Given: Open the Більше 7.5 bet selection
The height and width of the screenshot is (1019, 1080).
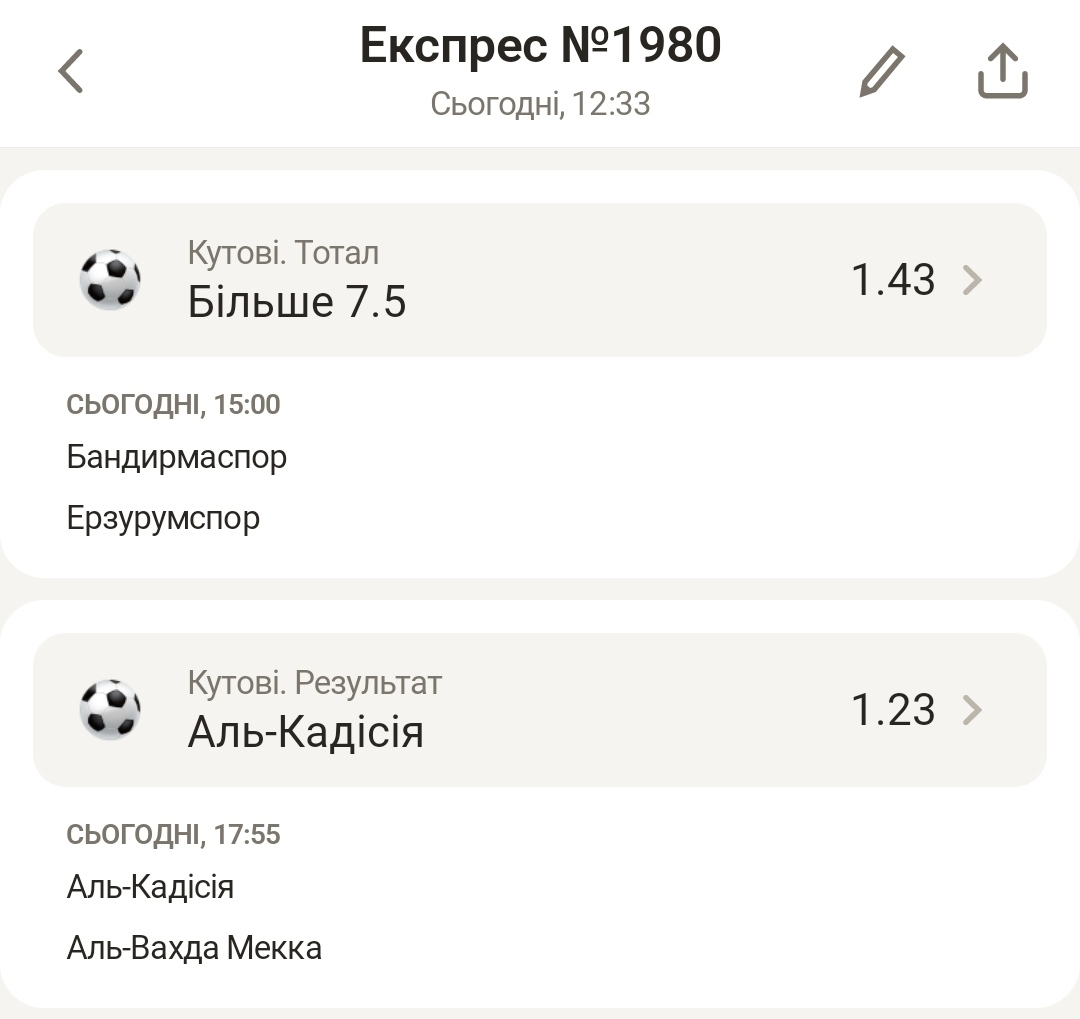Looking at the screenshot, I should (x=540, y=280).
